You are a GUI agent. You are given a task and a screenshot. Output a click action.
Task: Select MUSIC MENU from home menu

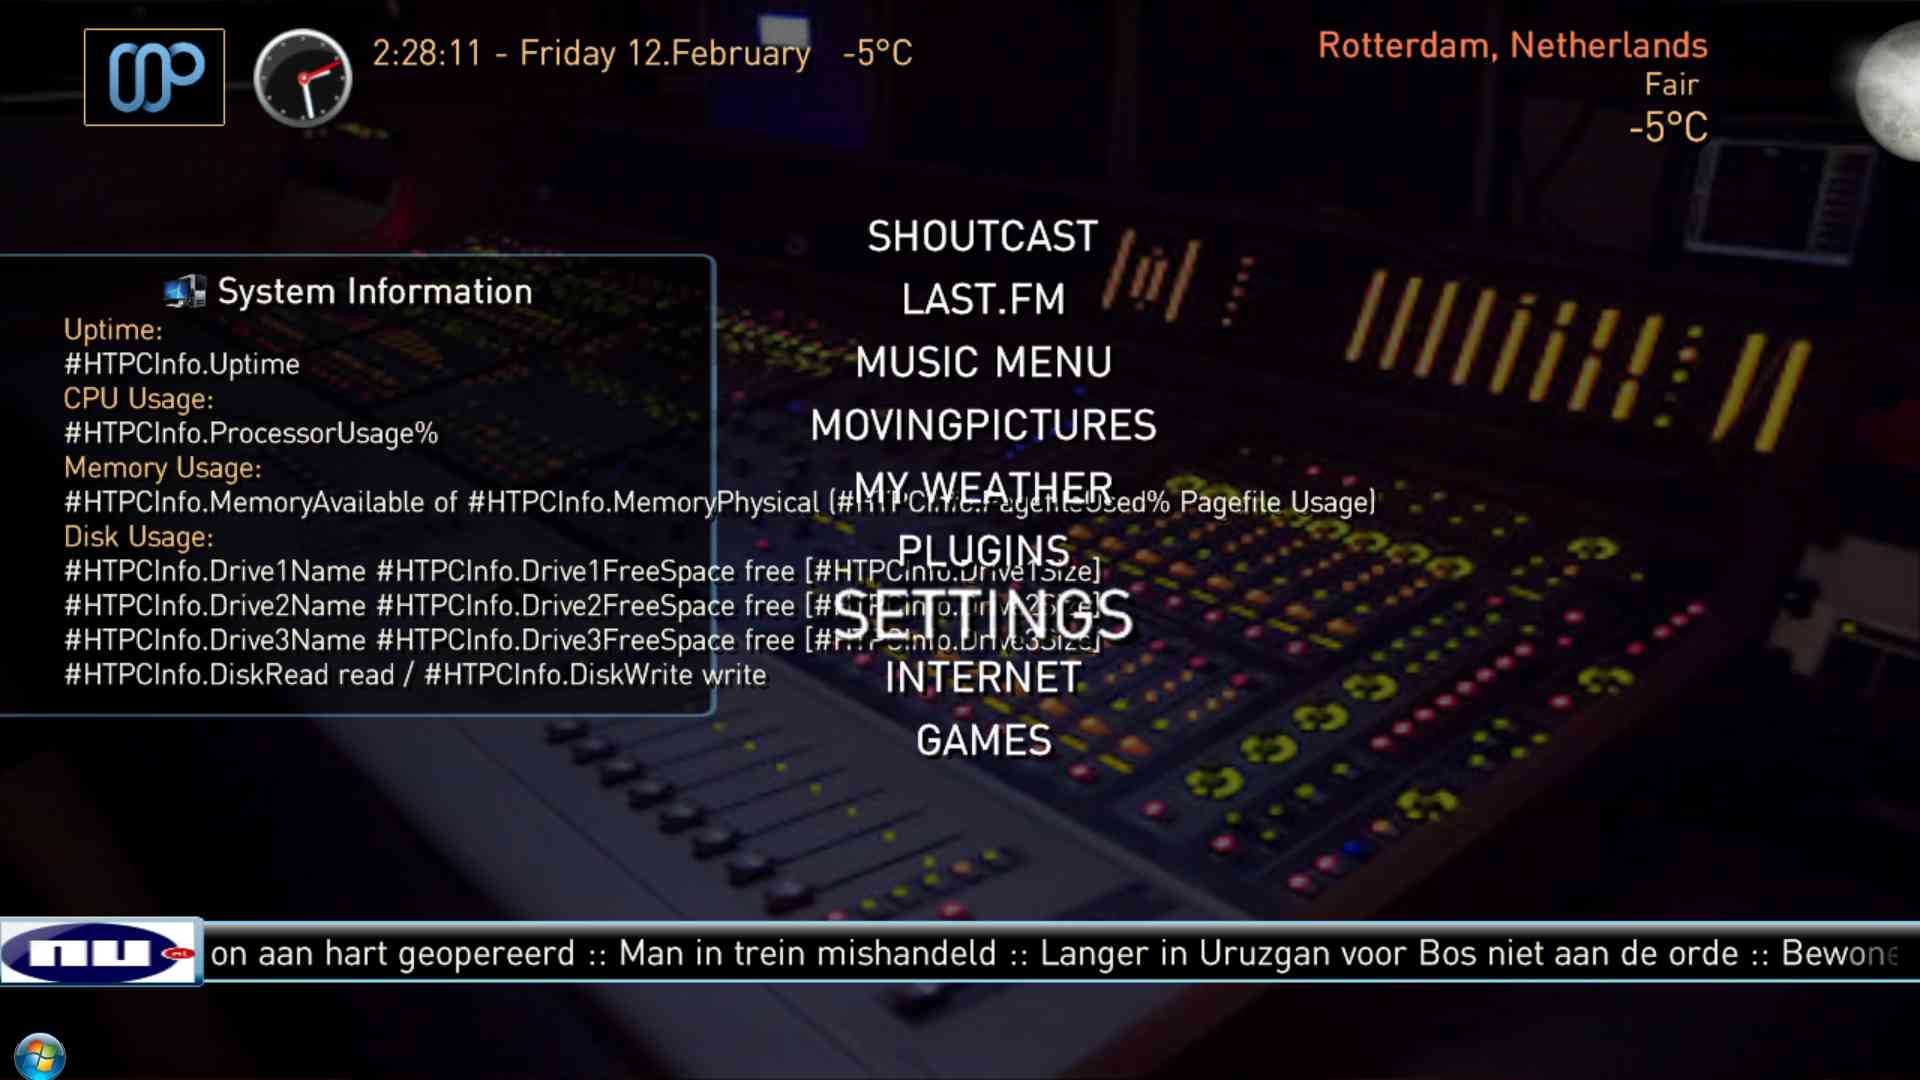982,363
